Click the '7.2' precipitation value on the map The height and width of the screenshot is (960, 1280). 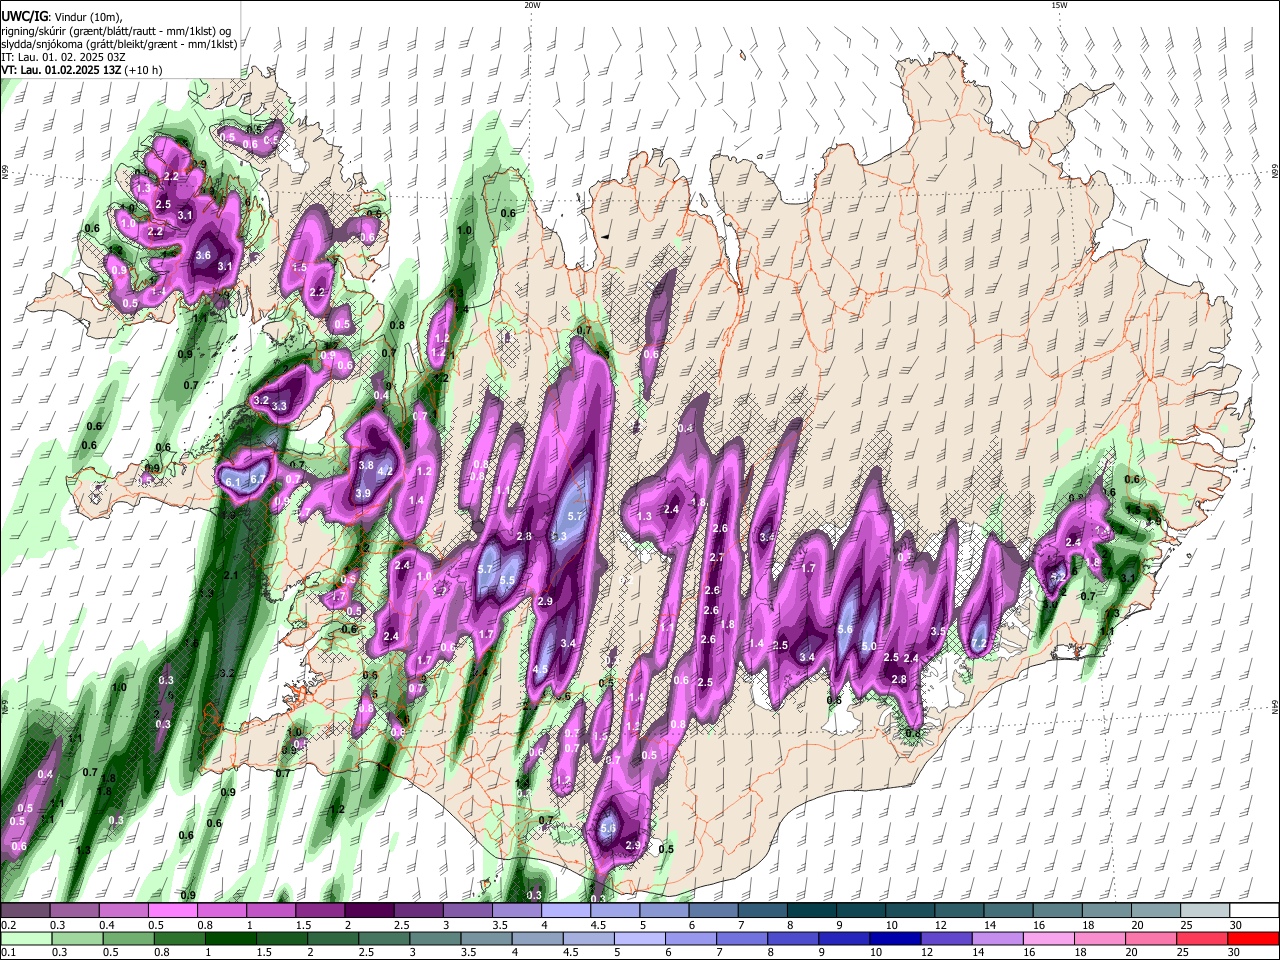tap(980, 643)
